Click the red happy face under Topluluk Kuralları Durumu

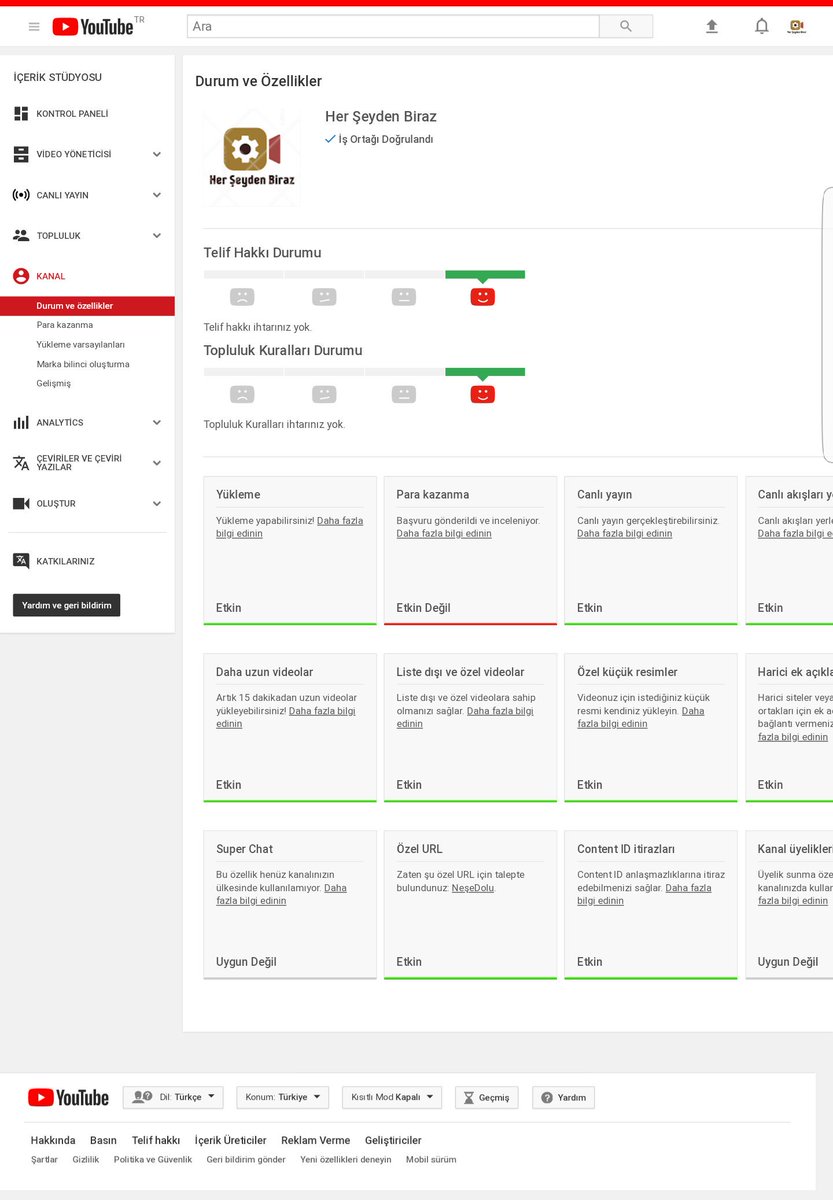point(483,394)
